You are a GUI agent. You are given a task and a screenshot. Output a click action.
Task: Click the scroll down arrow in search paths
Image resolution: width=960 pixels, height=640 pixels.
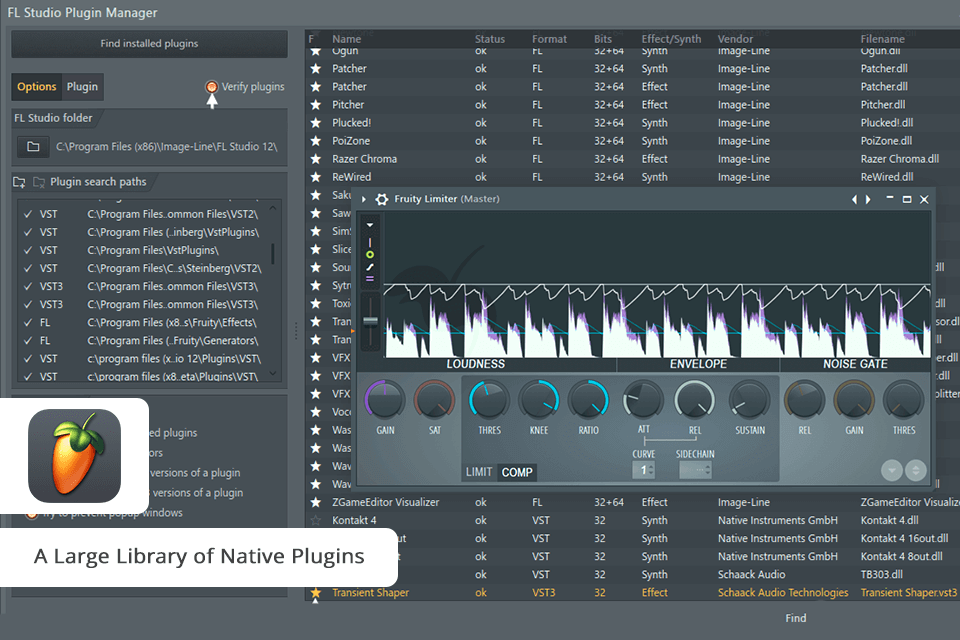(273, 373)
